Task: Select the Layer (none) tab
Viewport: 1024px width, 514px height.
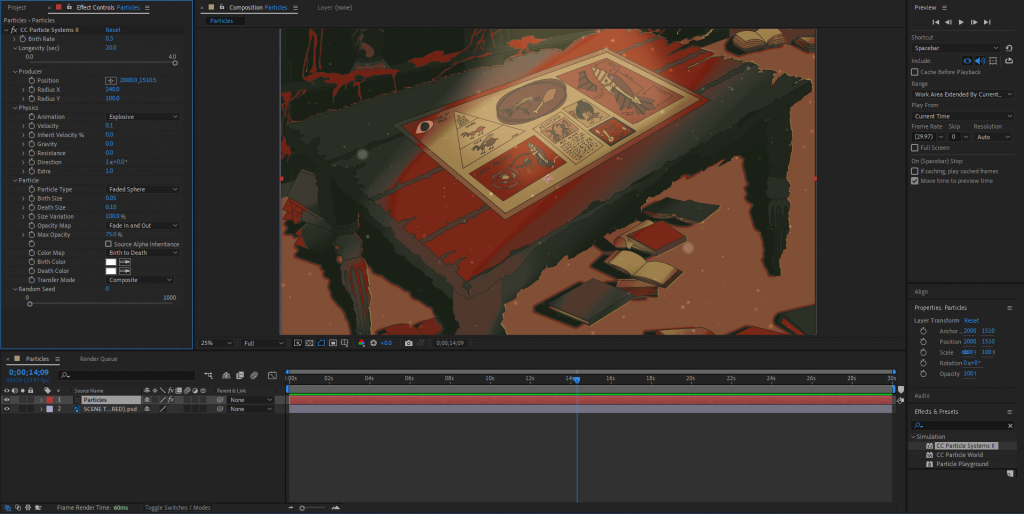Action: [x=334, y=8]
